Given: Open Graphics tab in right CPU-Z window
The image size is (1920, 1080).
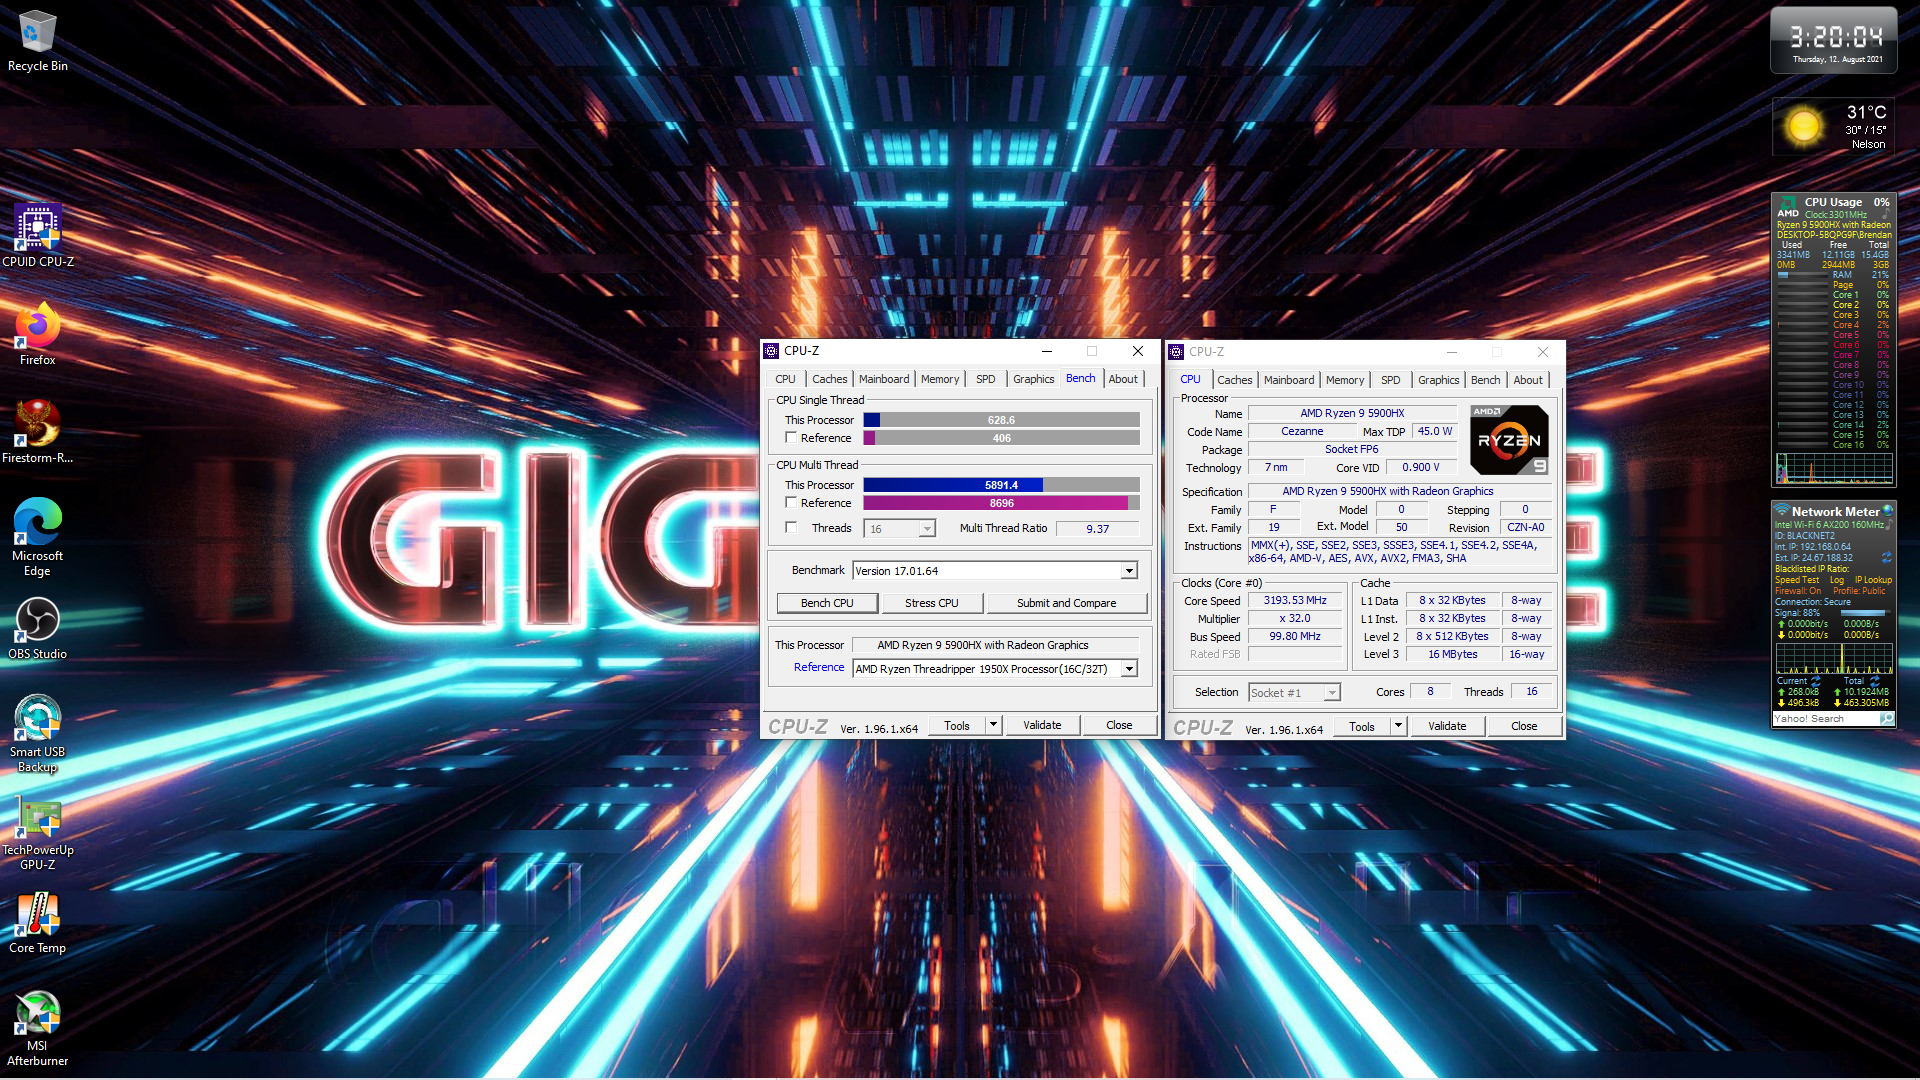Looking at the screenshot, I should click(1438, 380).
